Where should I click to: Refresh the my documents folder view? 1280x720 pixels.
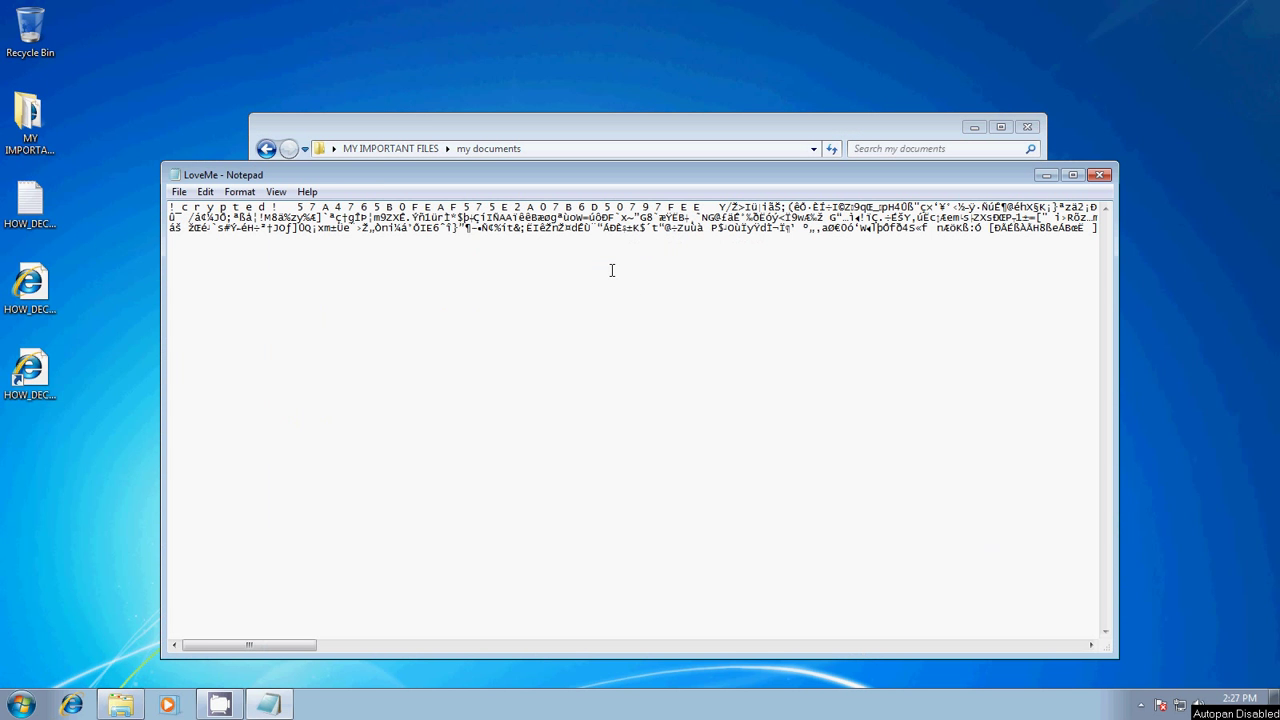(832, 149)
